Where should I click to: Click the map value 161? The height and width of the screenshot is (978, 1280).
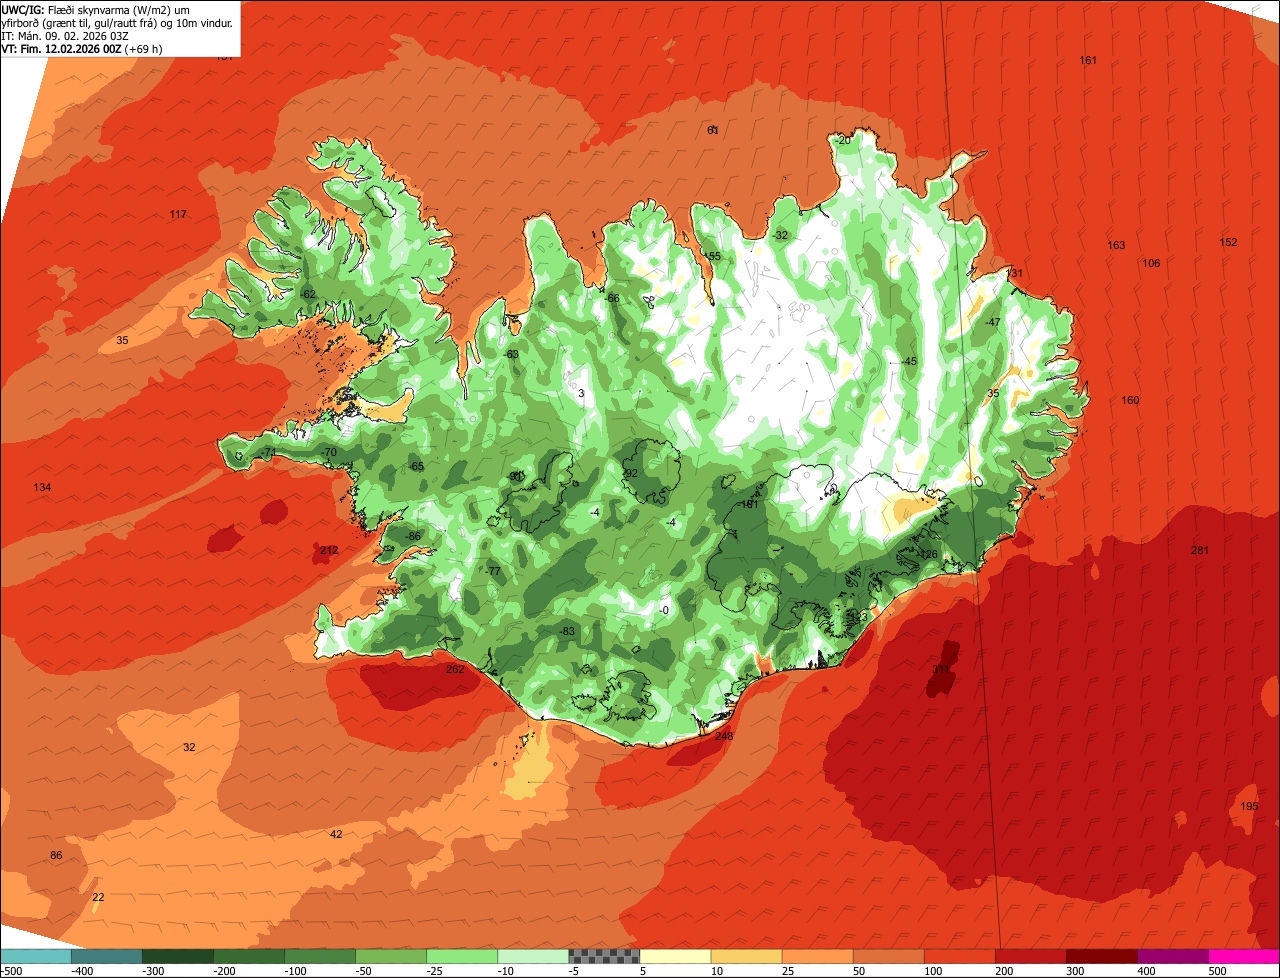[x=1088, y=61]
